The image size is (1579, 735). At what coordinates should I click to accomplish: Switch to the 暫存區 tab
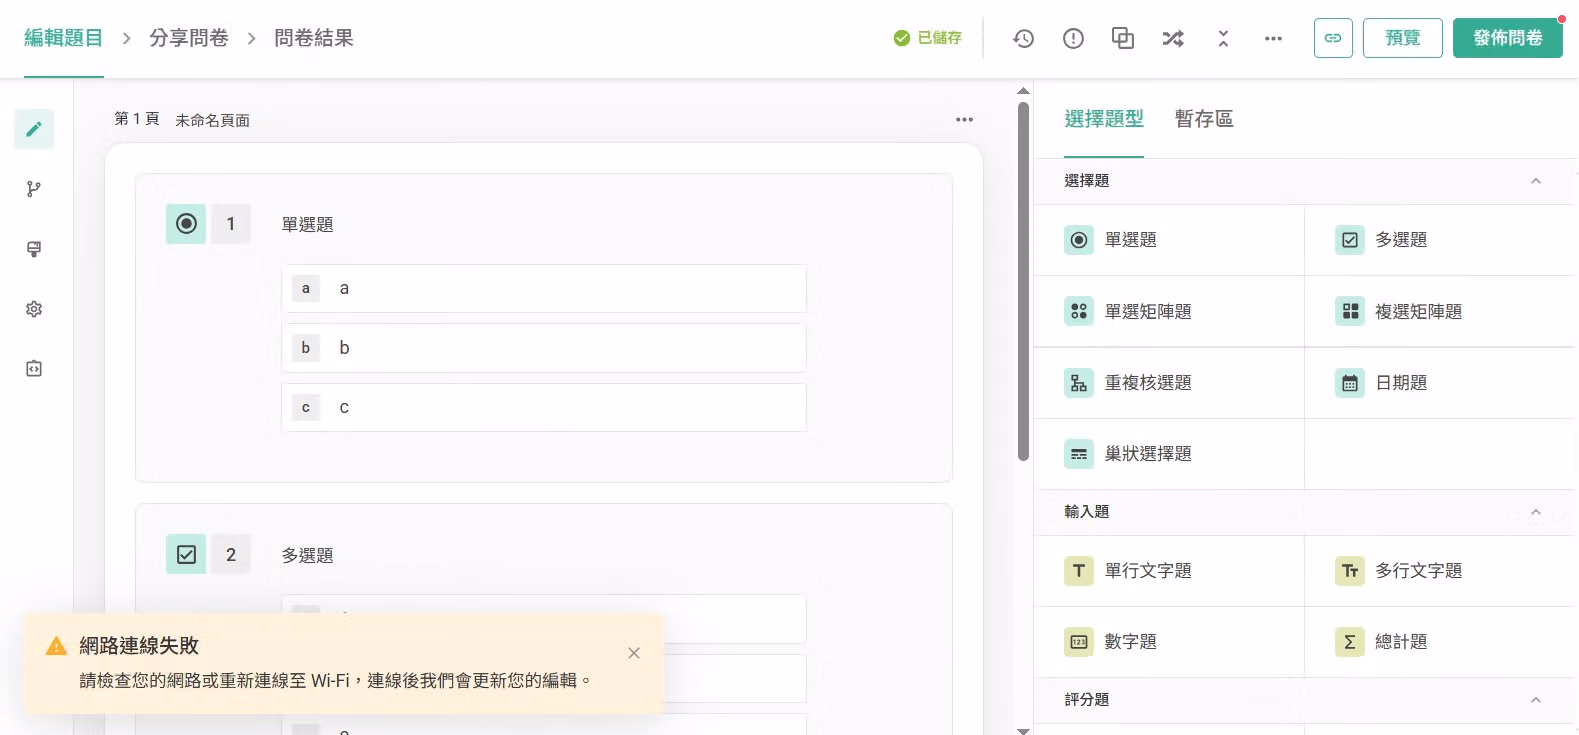[1204, 119]
